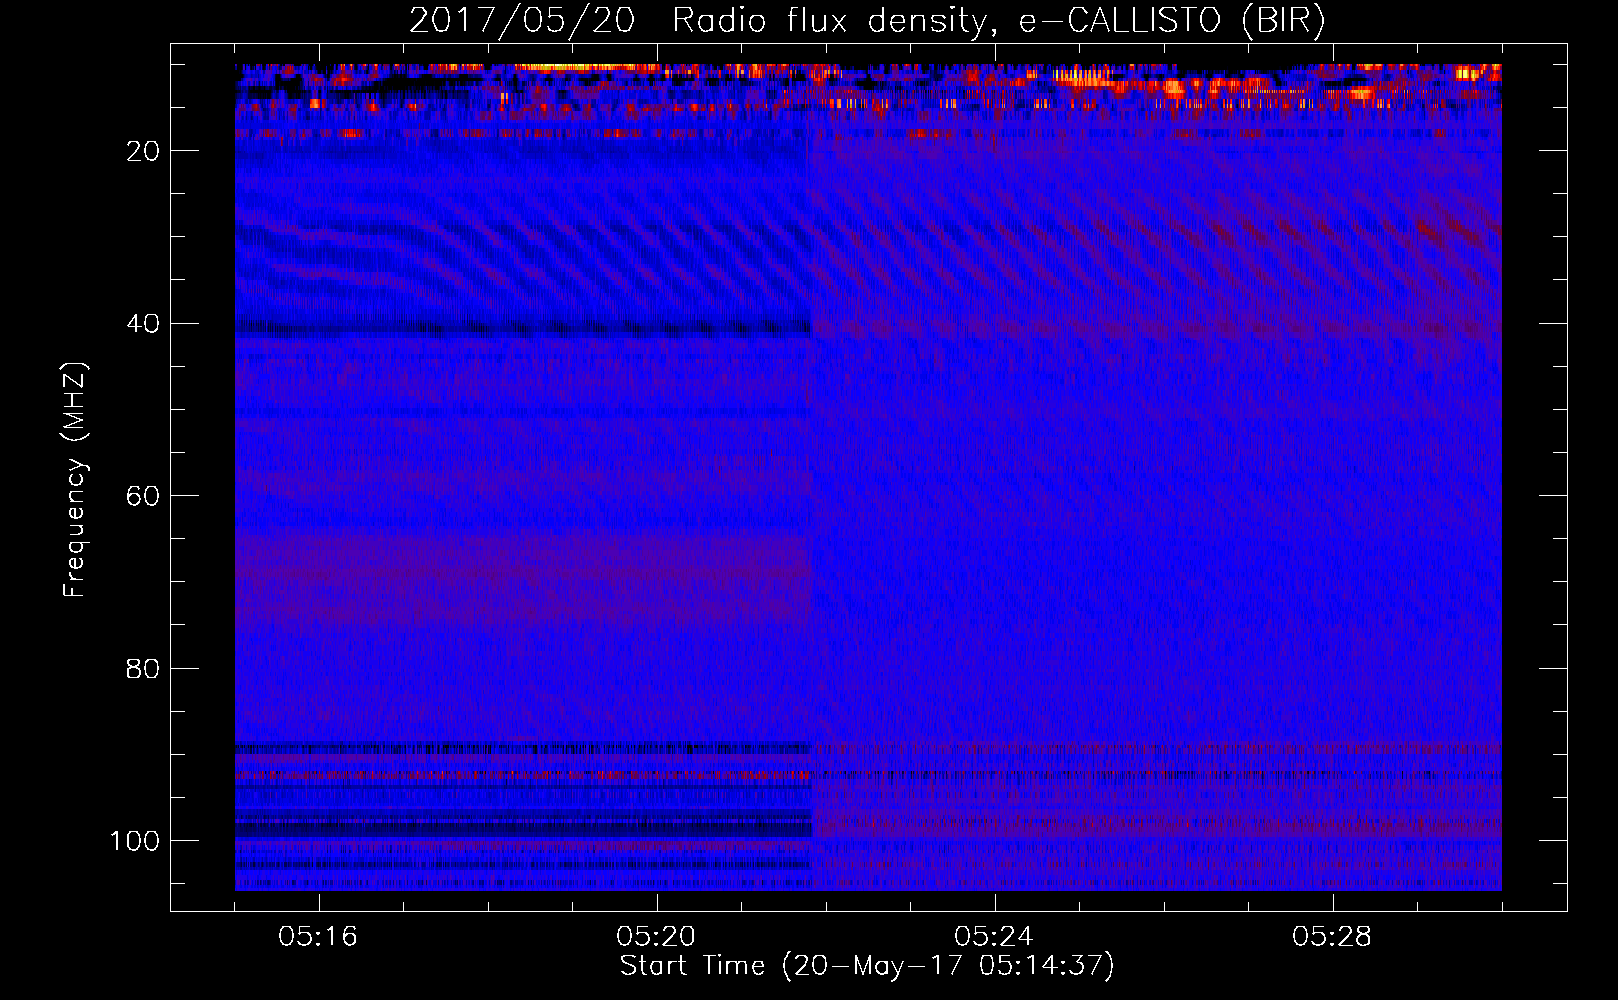1618x1000 pixels.
Task: Click the time tick label '05:24'
Action: pos(994,937)
